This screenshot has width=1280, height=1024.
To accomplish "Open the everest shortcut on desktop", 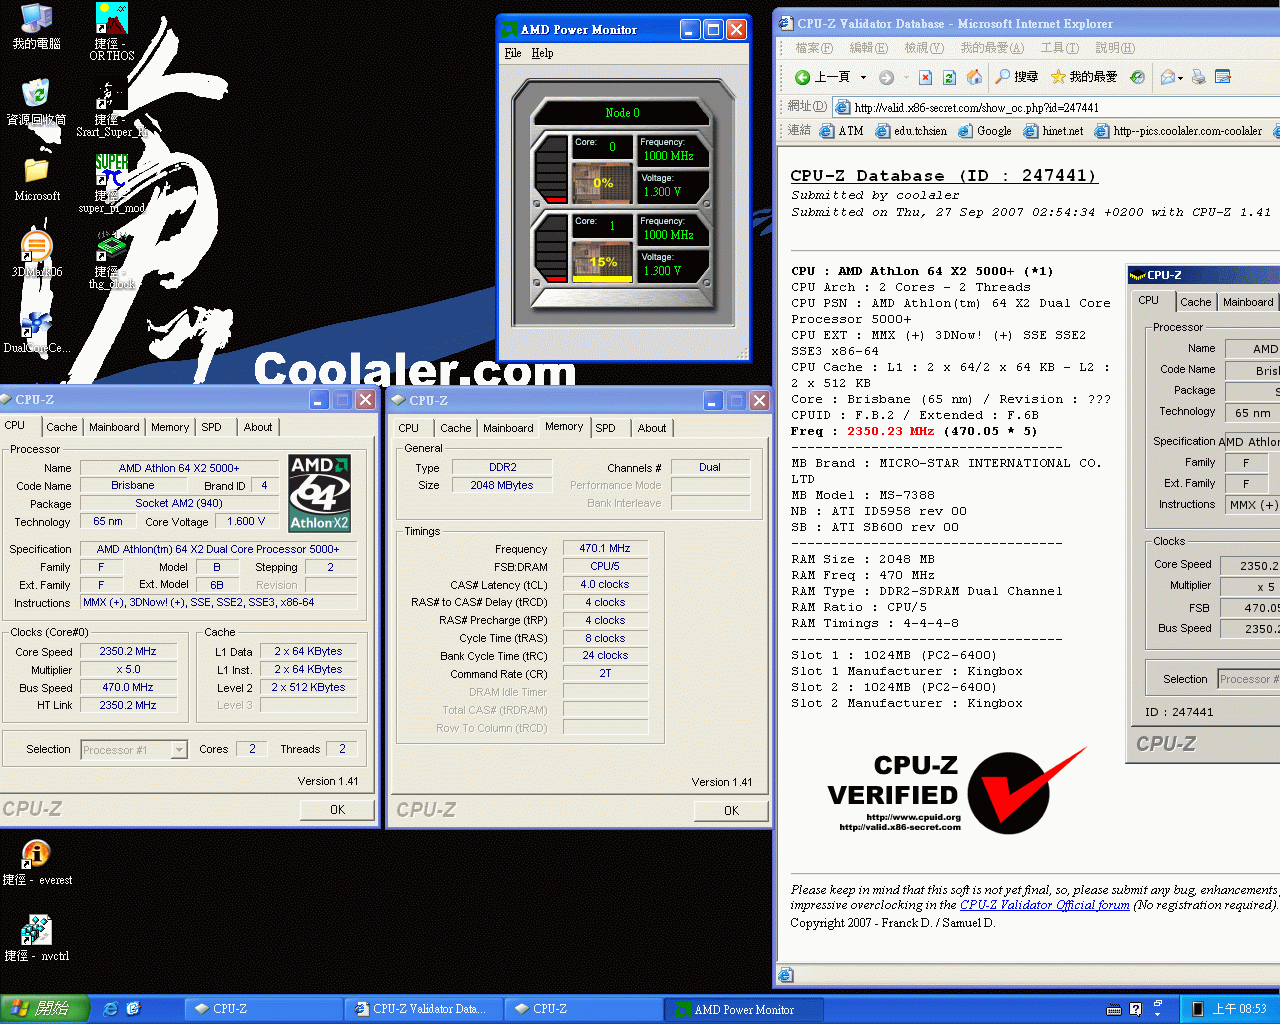I will point(37,862).
